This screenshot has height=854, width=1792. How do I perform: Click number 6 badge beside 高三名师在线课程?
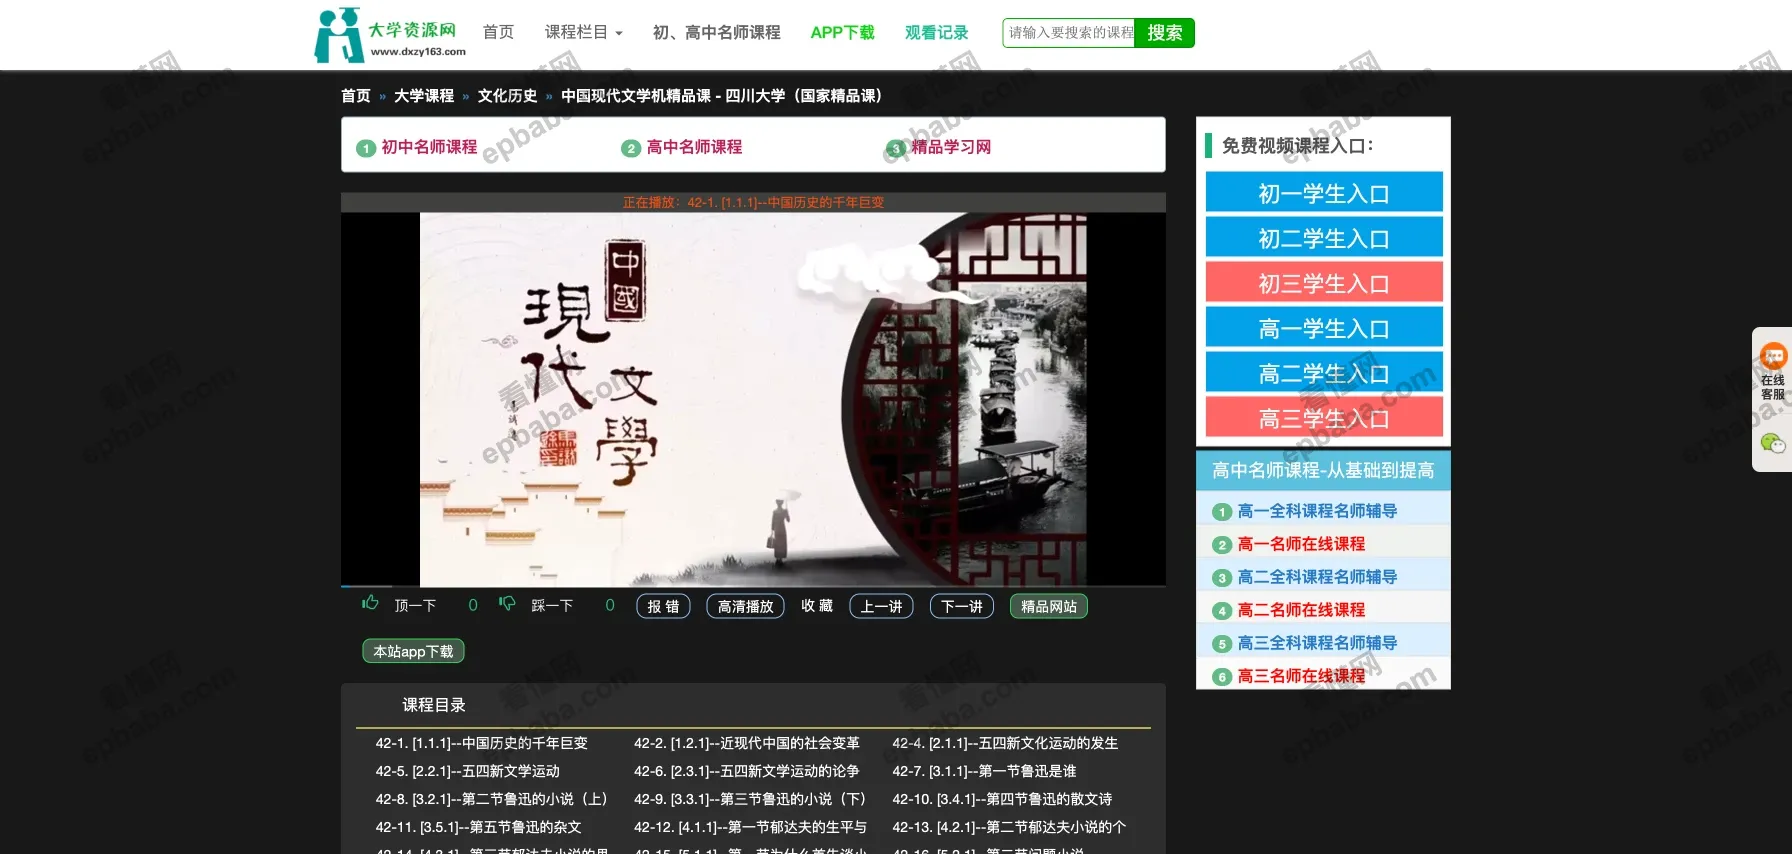coord(1221,677)
